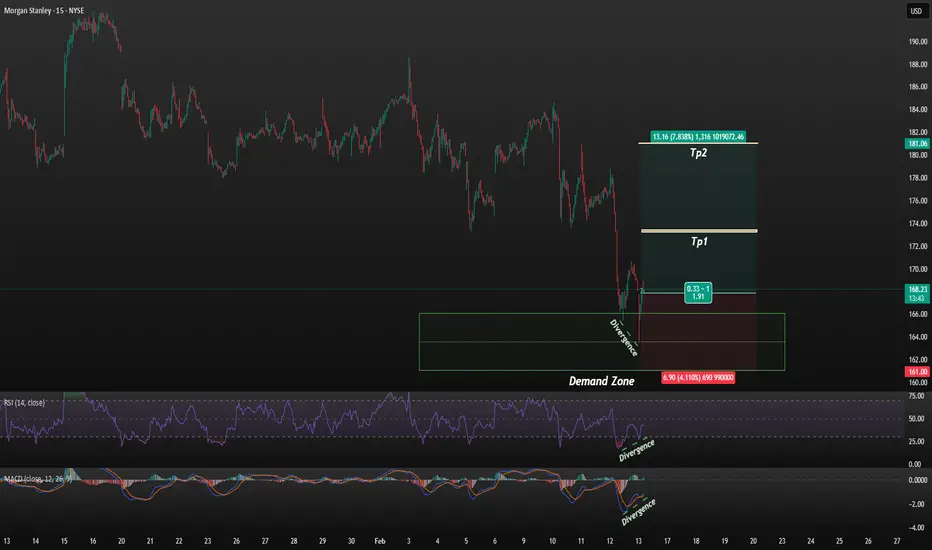Click the 161.00 stop price tag
The height and width of the screenshot is (550, 932).
(x=917, y=372)
